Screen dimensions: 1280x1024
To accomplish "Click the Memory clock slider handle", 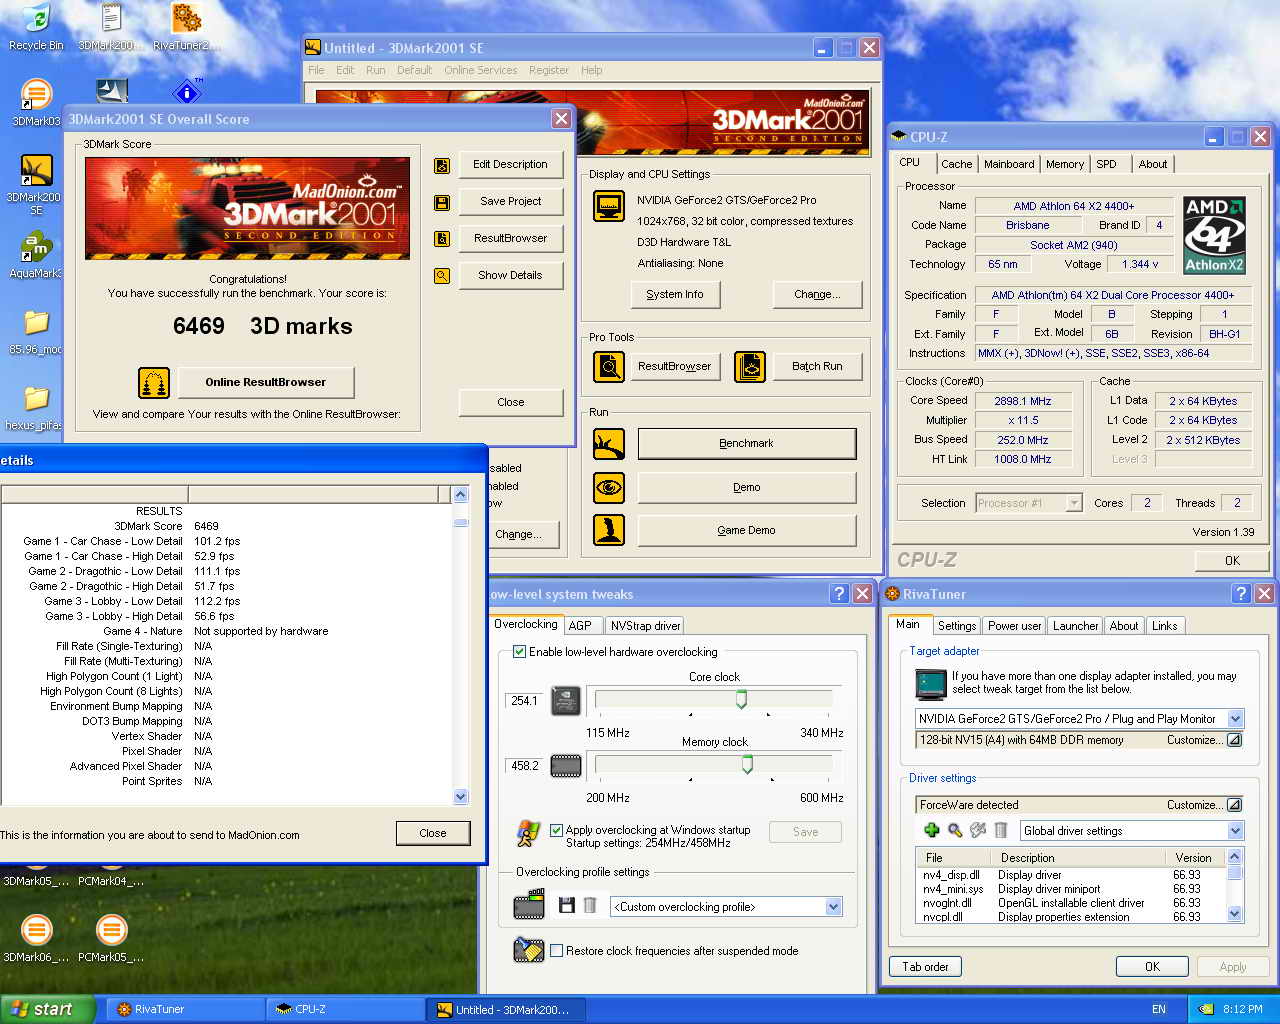I will [747, 765].
